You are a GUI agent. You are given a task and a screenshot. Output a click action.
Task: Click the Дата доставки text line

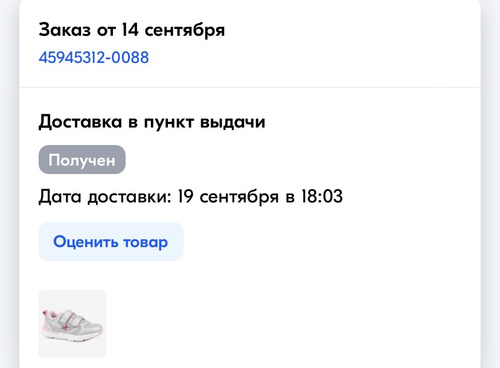[191, 196]
